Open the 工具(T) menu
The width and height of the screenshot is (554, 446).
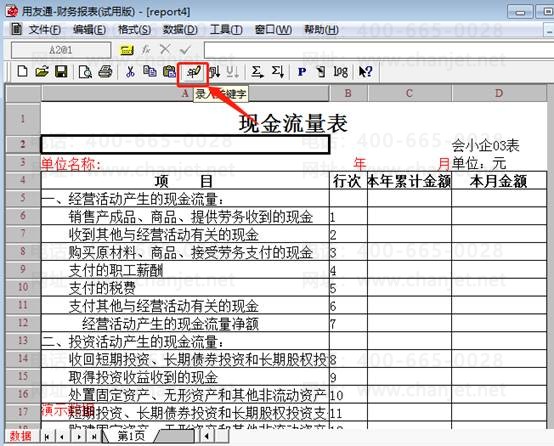pyautogui.click(x=226, y=30)
